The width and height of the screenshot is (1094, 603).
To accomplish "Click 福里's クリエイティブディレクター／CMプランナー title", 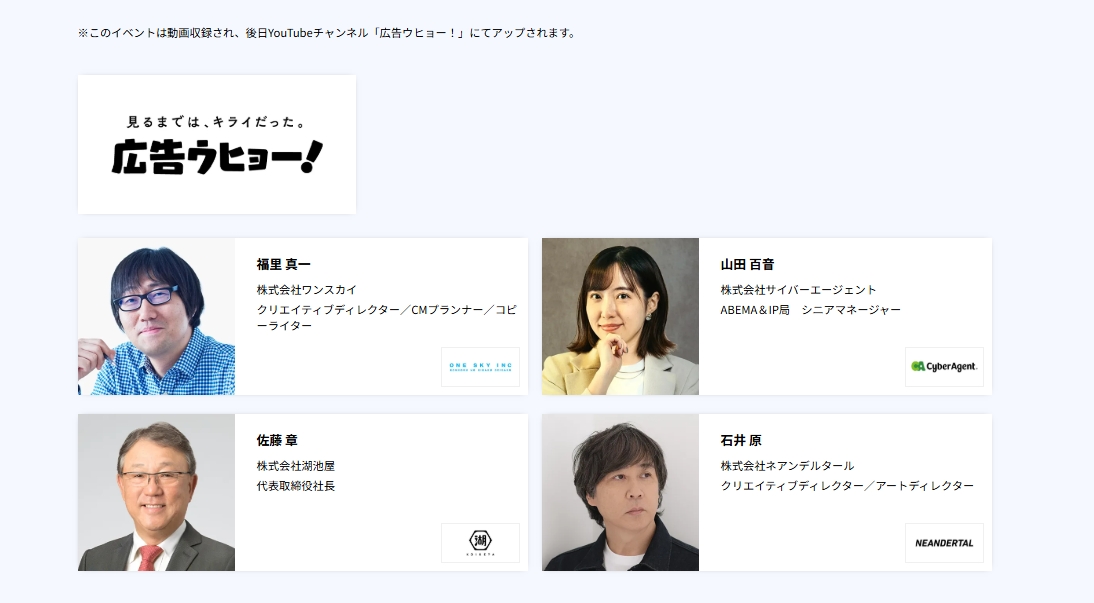I will coord(387,318).
